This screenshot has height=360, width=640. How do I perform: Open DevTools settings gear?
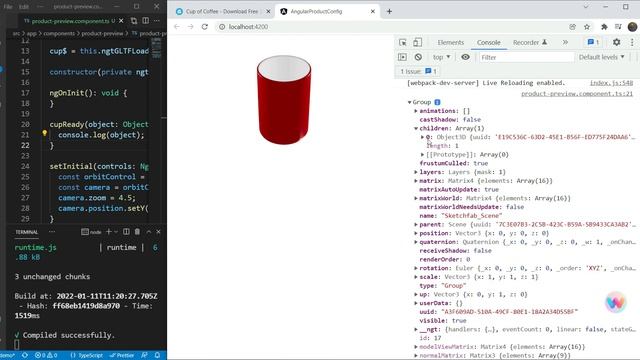[616, 42]
